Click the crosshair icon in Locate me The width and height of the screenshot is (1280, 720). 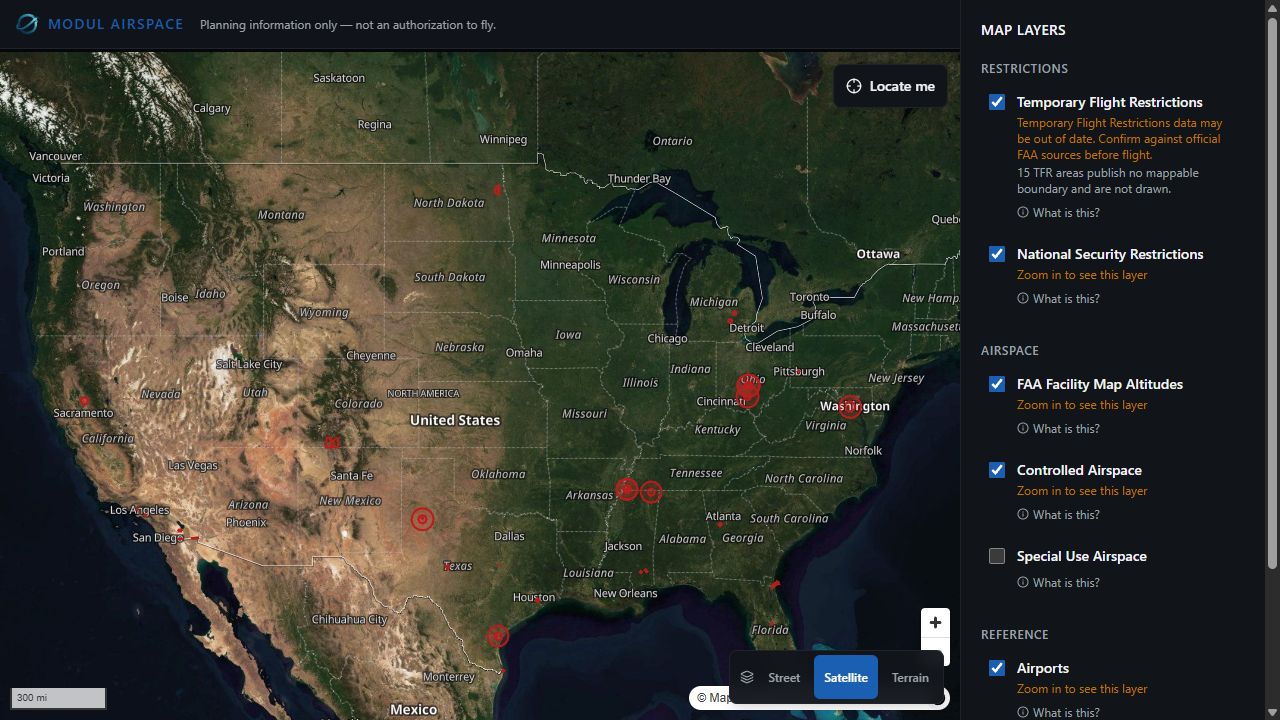(x=854, y=86)
